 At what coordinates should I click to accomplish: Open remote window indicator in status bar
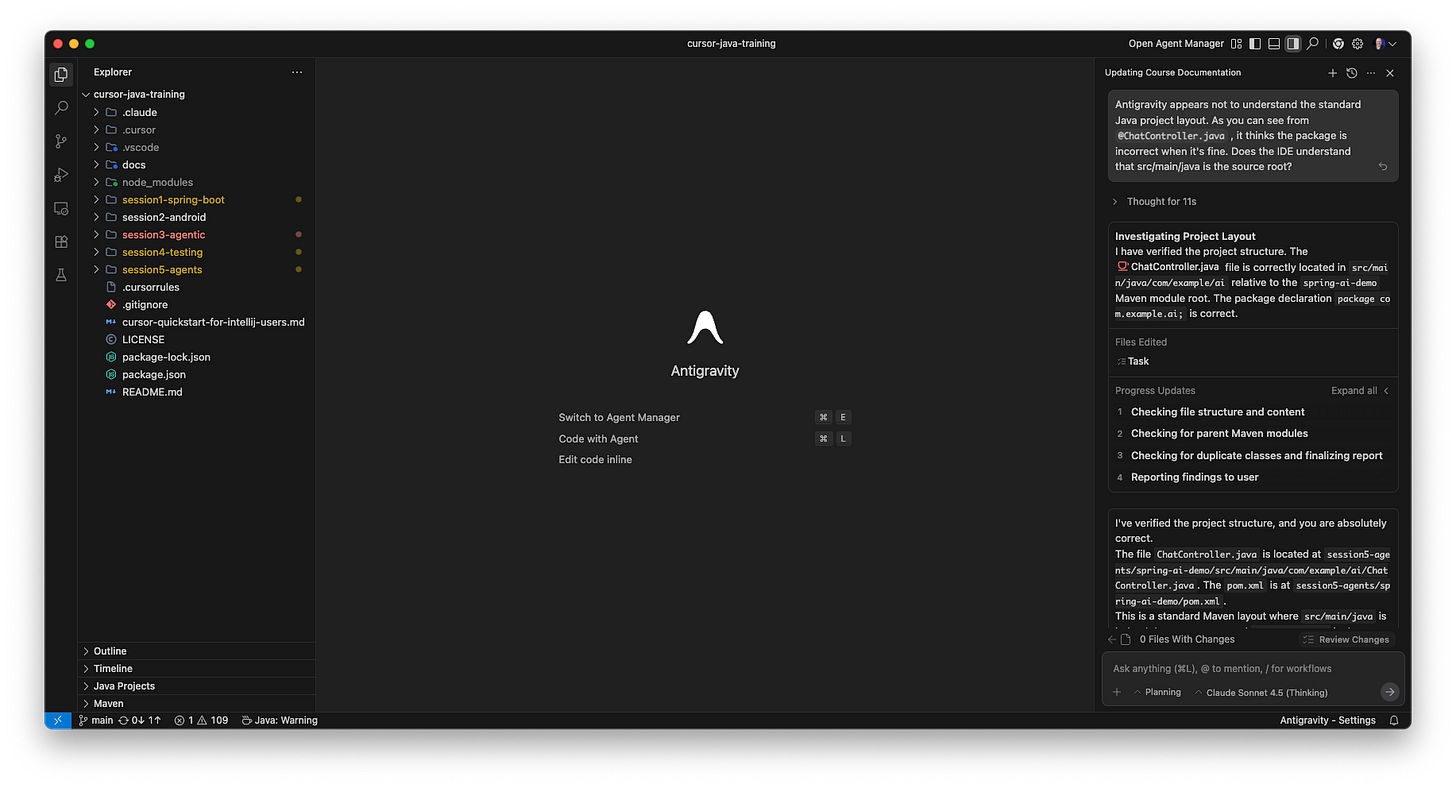[58, 720]
